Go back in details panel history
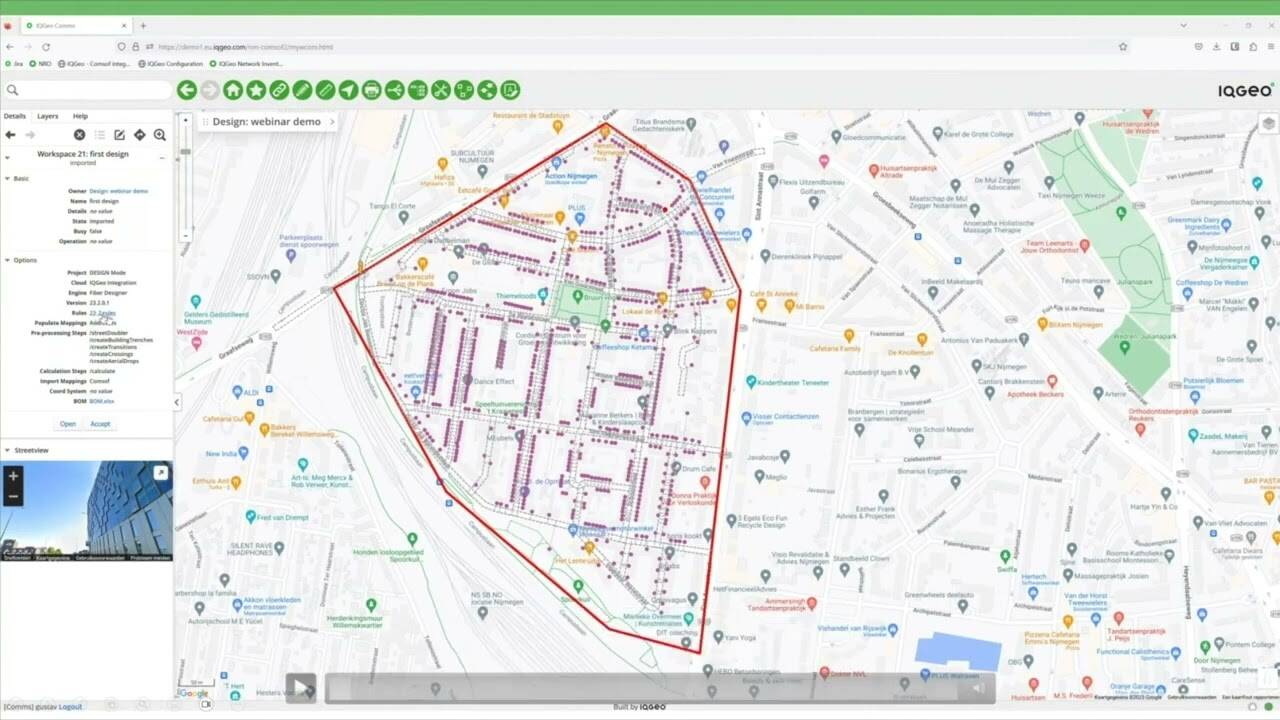1280x720 pixels. pyautogui.click(x=11, y=135)
